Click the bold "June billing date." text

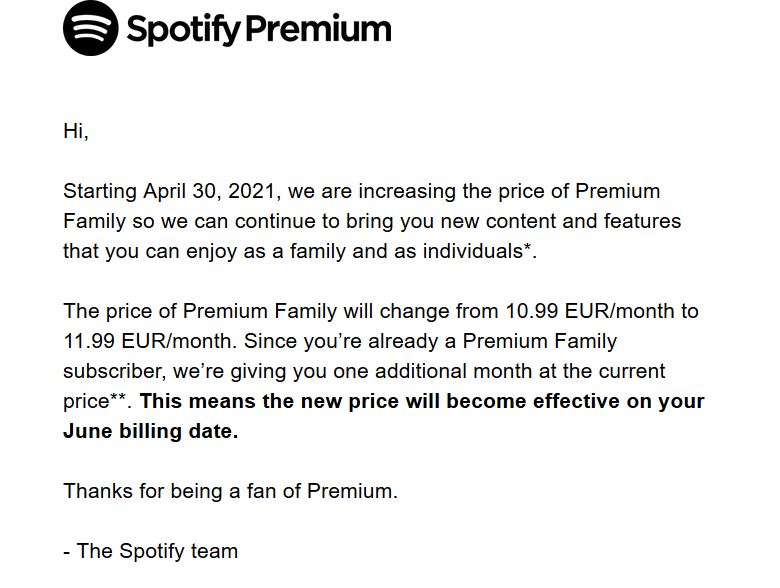[151, 431]
